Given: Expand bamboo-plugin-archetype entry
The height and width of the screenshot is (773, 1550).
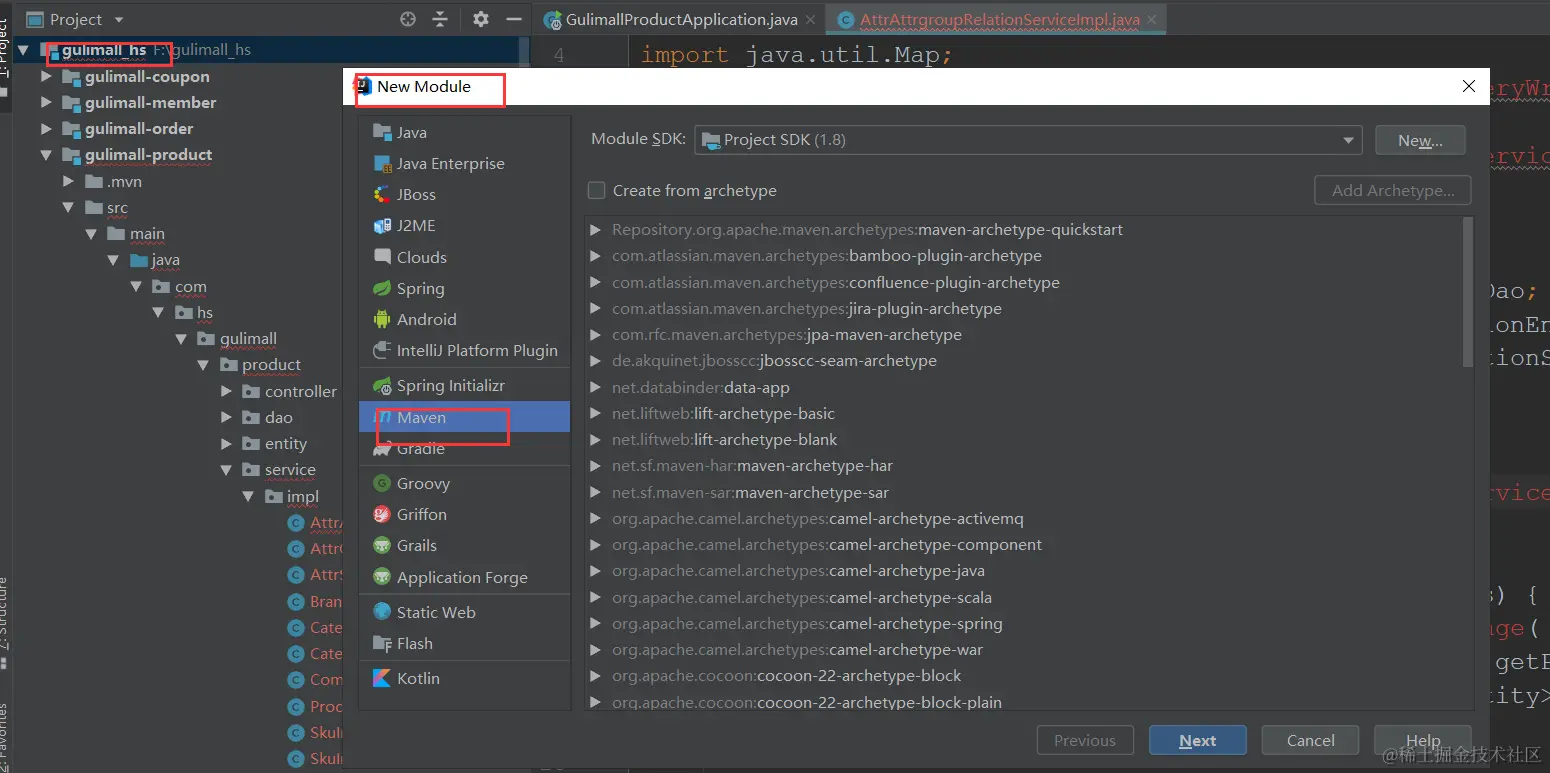Looking at the screenshot, I should pos(596,256).
